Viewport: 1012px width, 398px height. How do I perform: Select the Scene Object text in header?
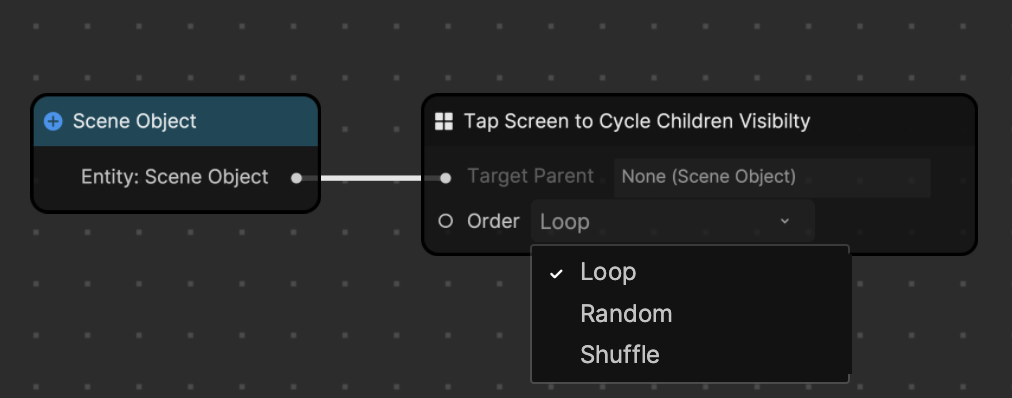[x=134, y=121]
